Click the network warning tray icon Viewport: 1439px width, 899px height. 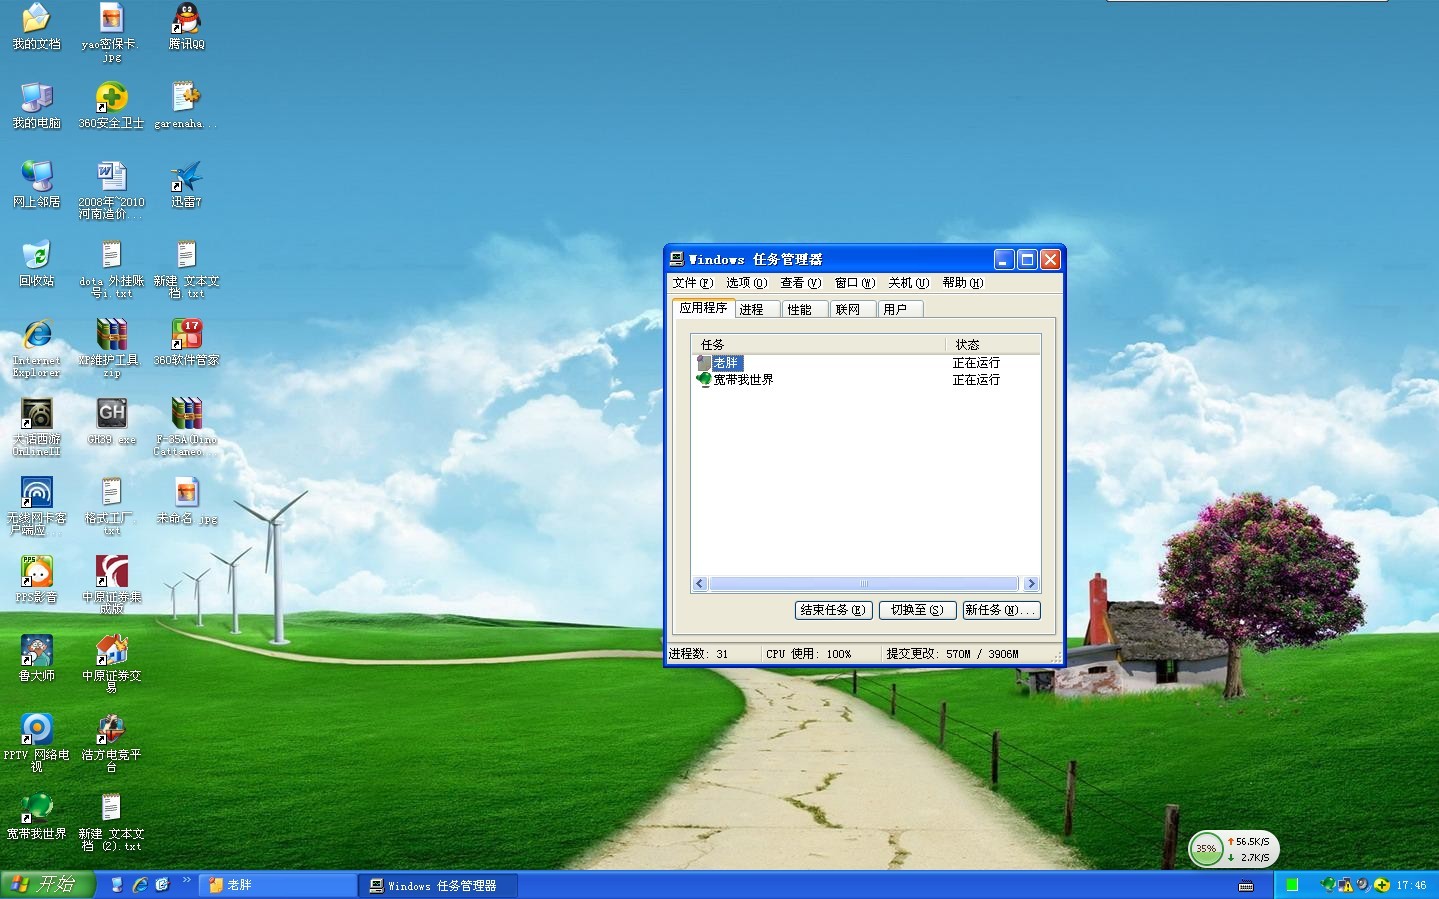1345,885
